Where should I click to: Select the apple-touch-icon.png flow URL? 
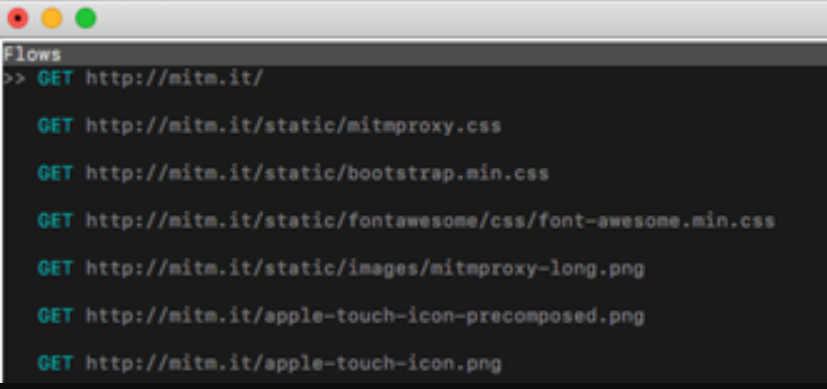pyautogui.click(x=293, y=364)
